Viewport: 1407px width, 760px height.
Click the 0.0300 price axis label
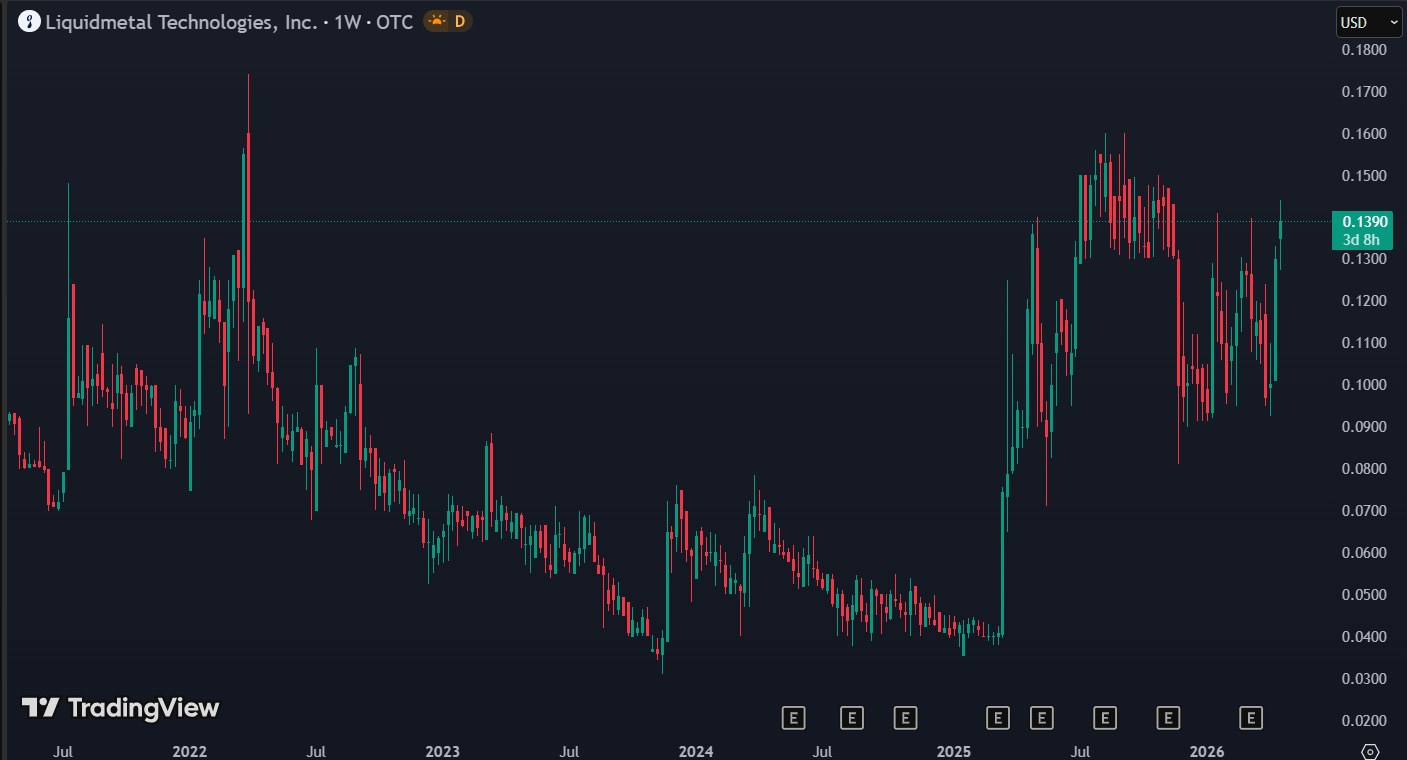point(1364,679)
